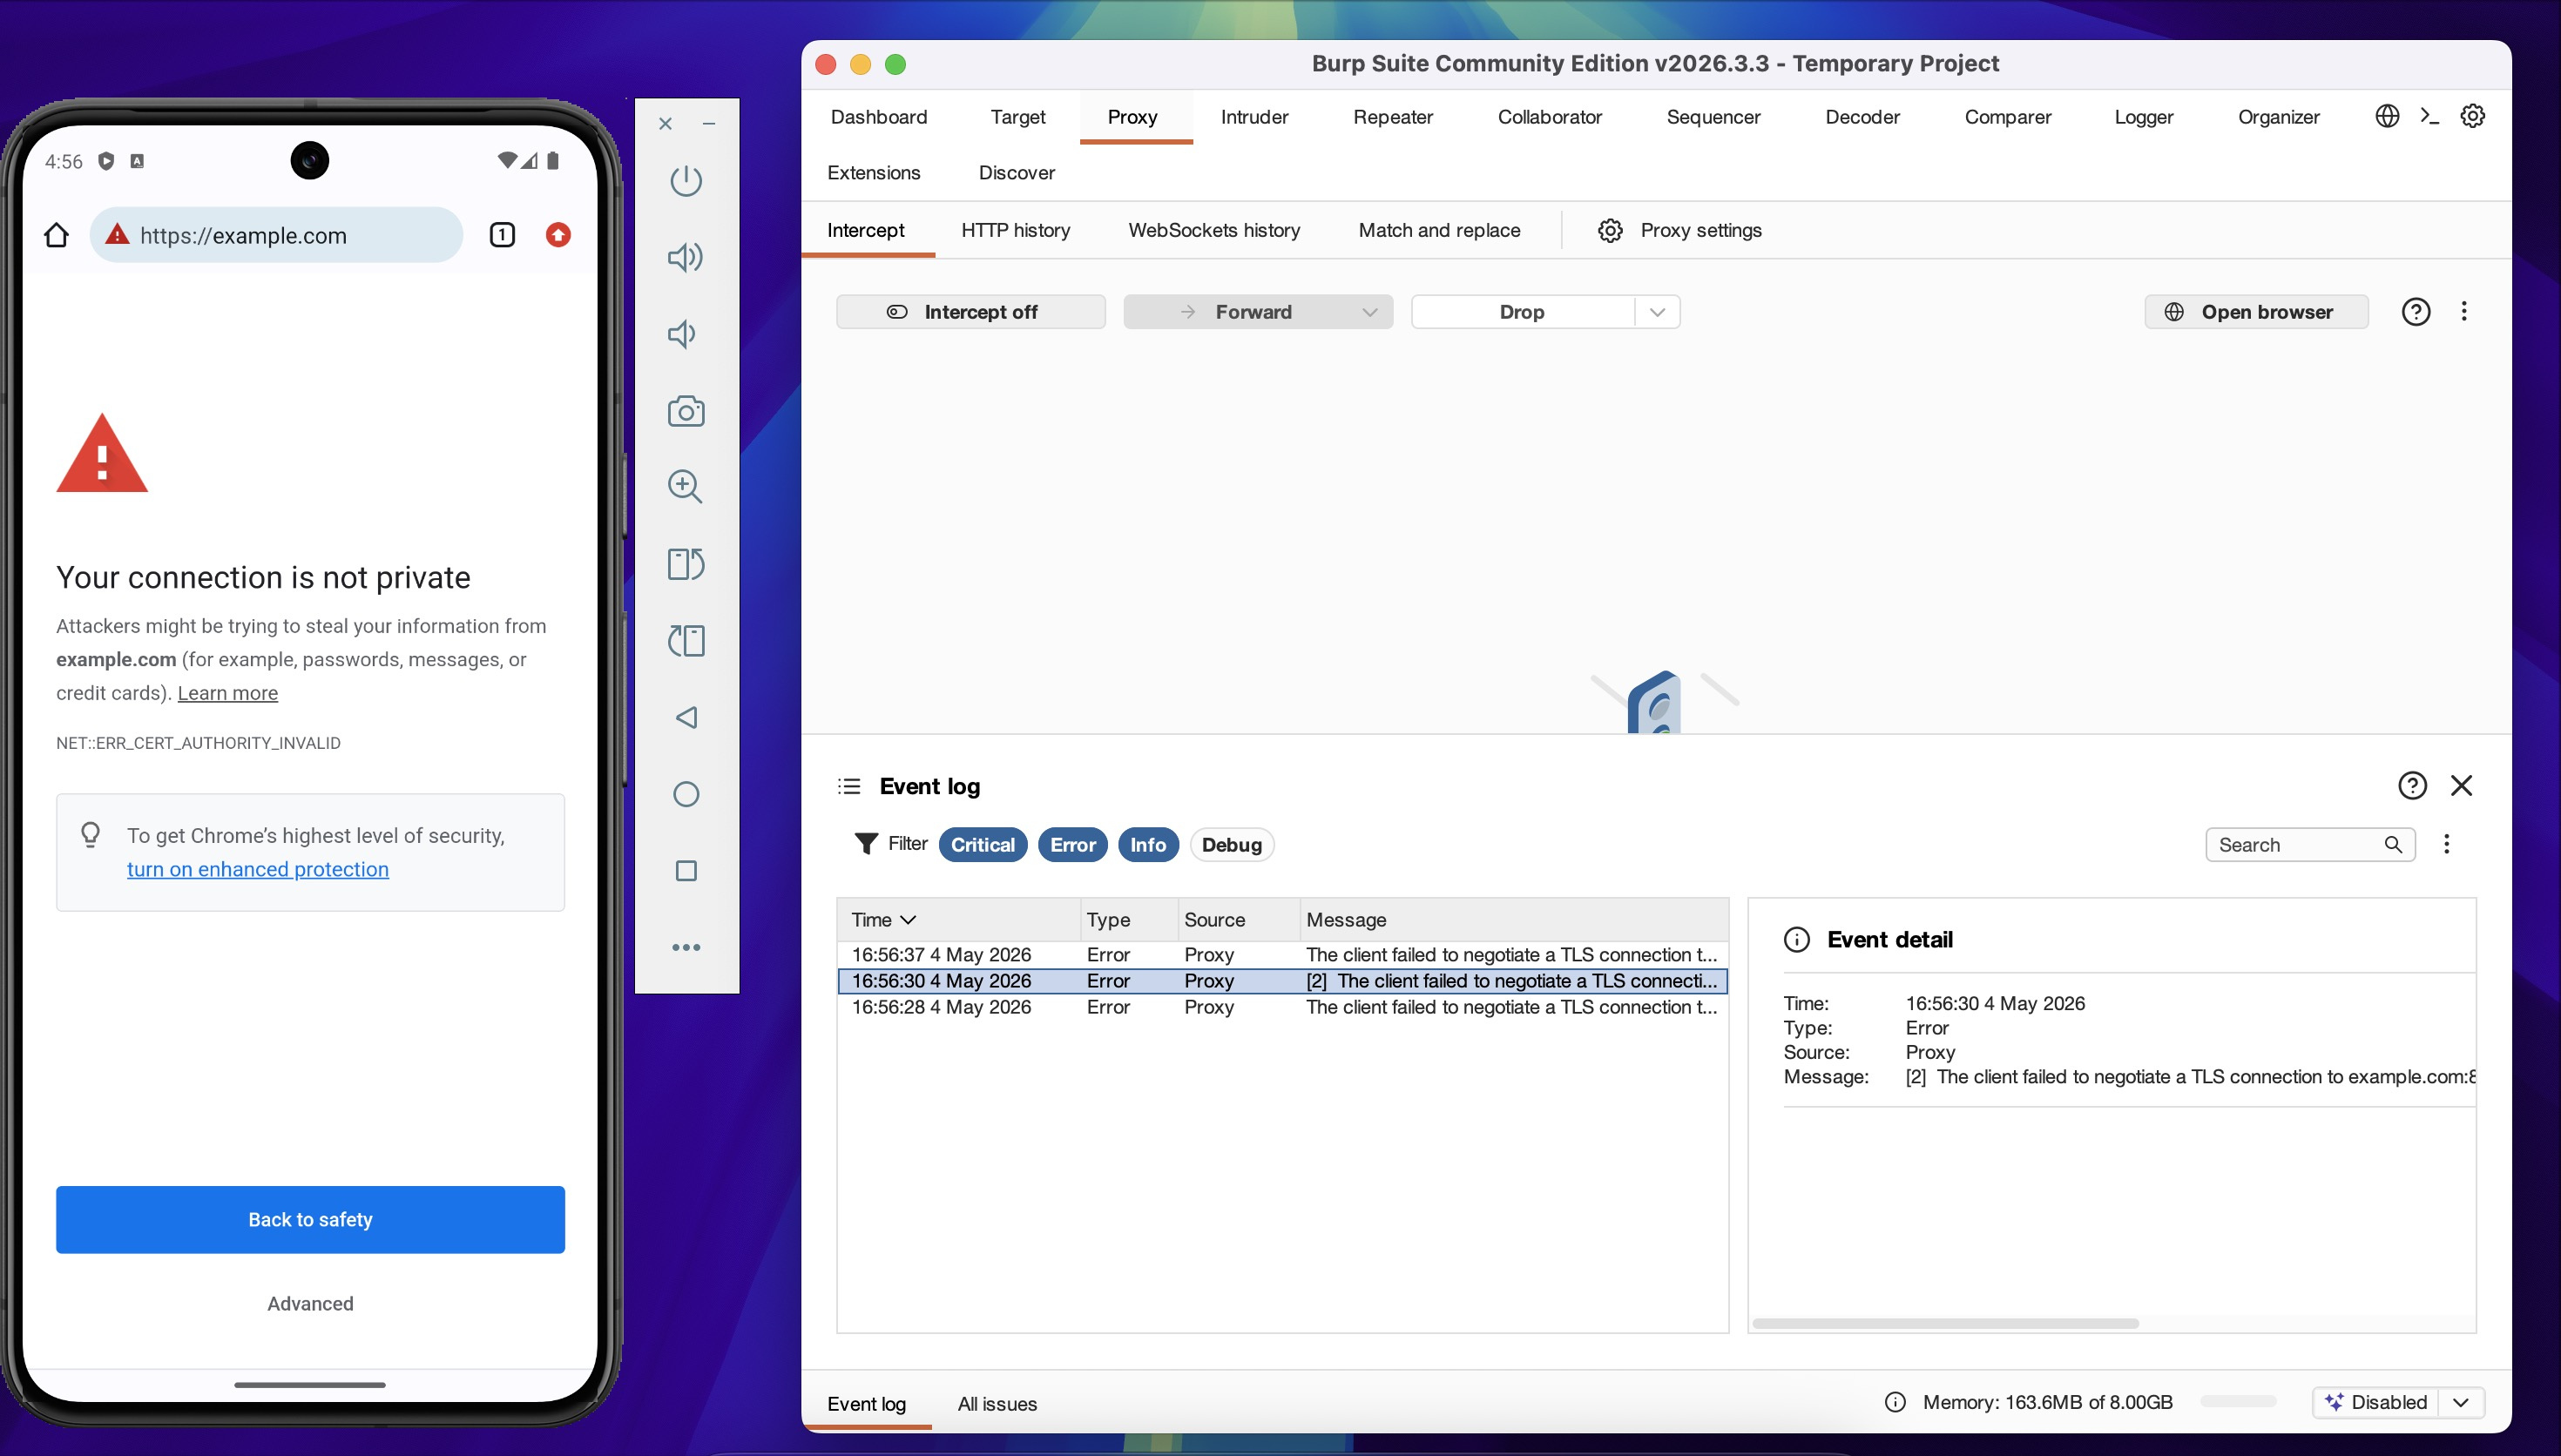Viewport: 2561px width, 1456px height.
Task: Click the Event log filter funnel icon
Action: (866, 844)
